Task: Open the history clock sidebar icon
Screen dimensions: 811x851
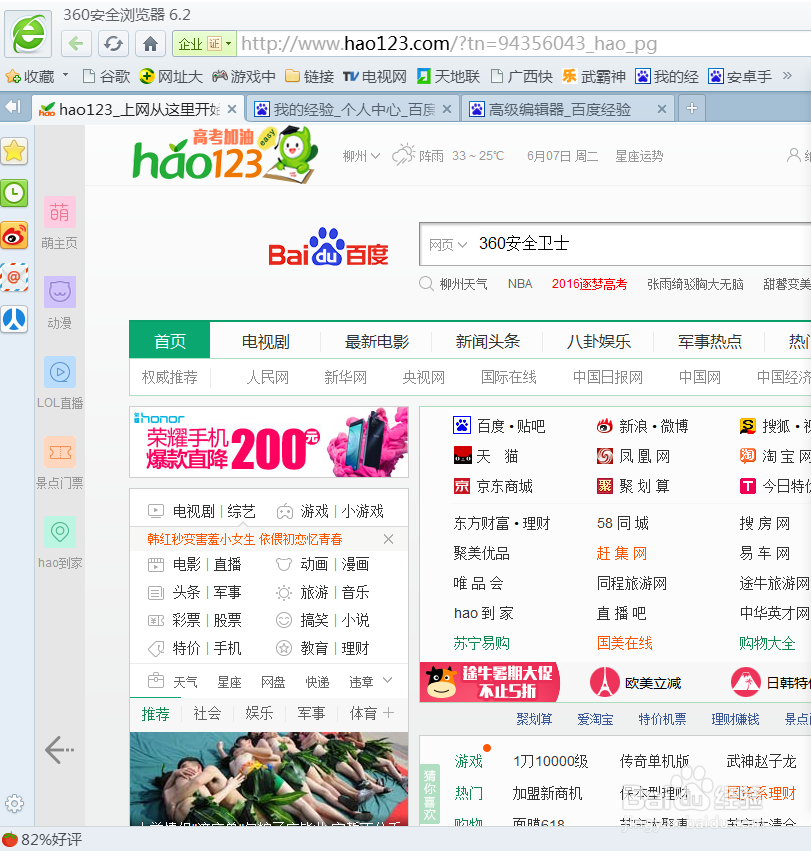Action: pos(15,193)
